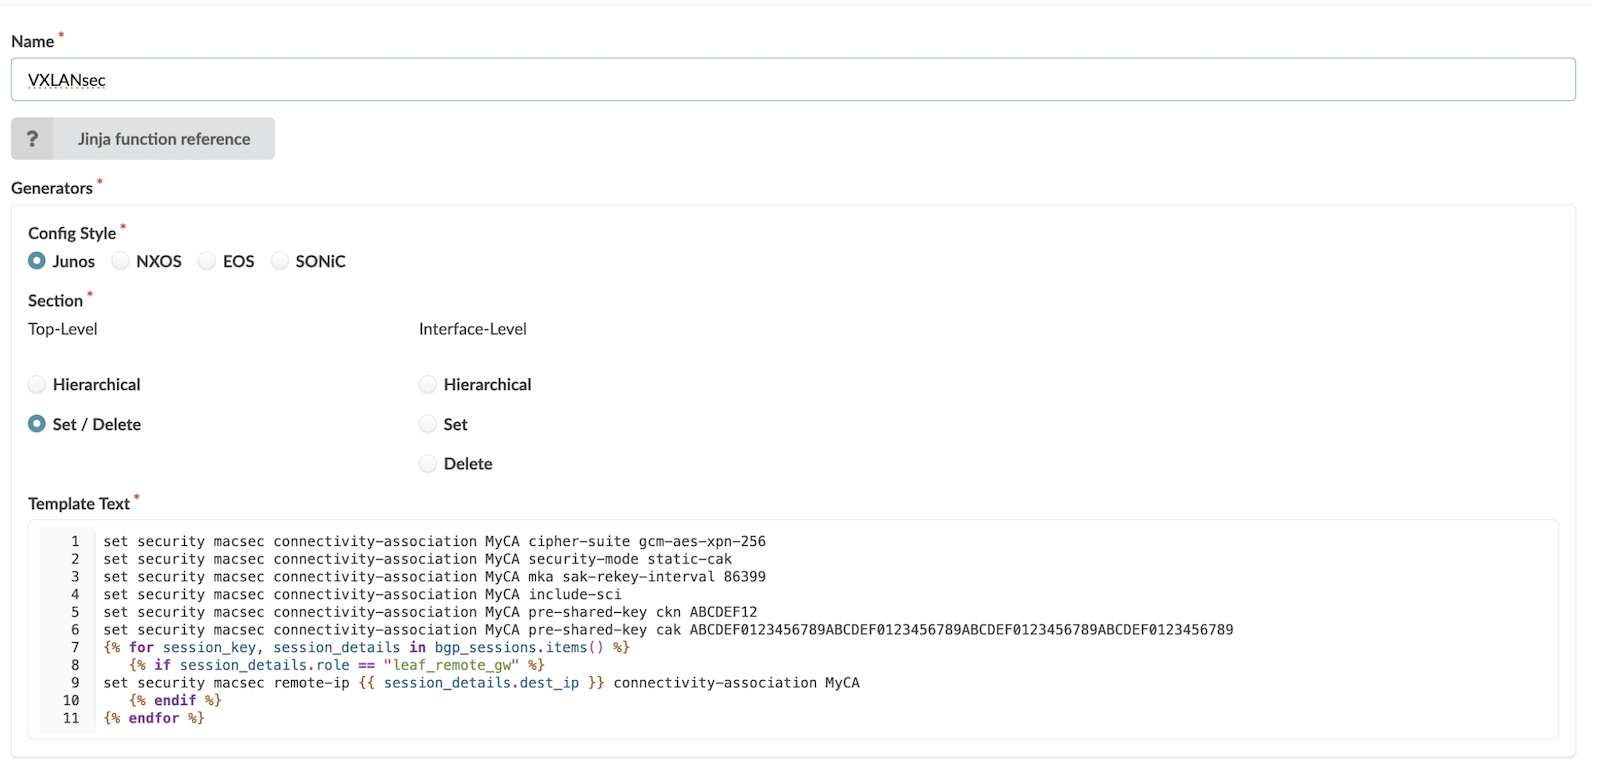Select Top-Level Hierarchical section
Viewport: 1600px width, 760px height.
click(x=37, y=384)
